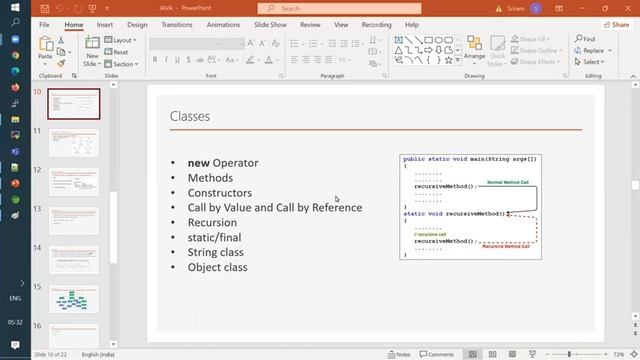Toggle Bold formatting
640x360 pixels.
[155, 60]
